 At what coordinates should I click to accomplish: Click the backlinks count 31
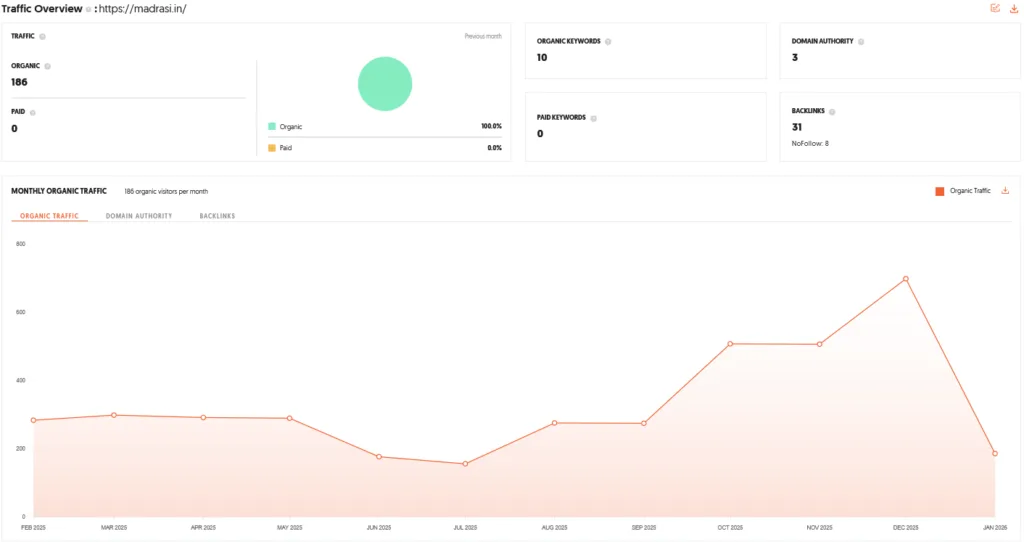pos(797,127)
